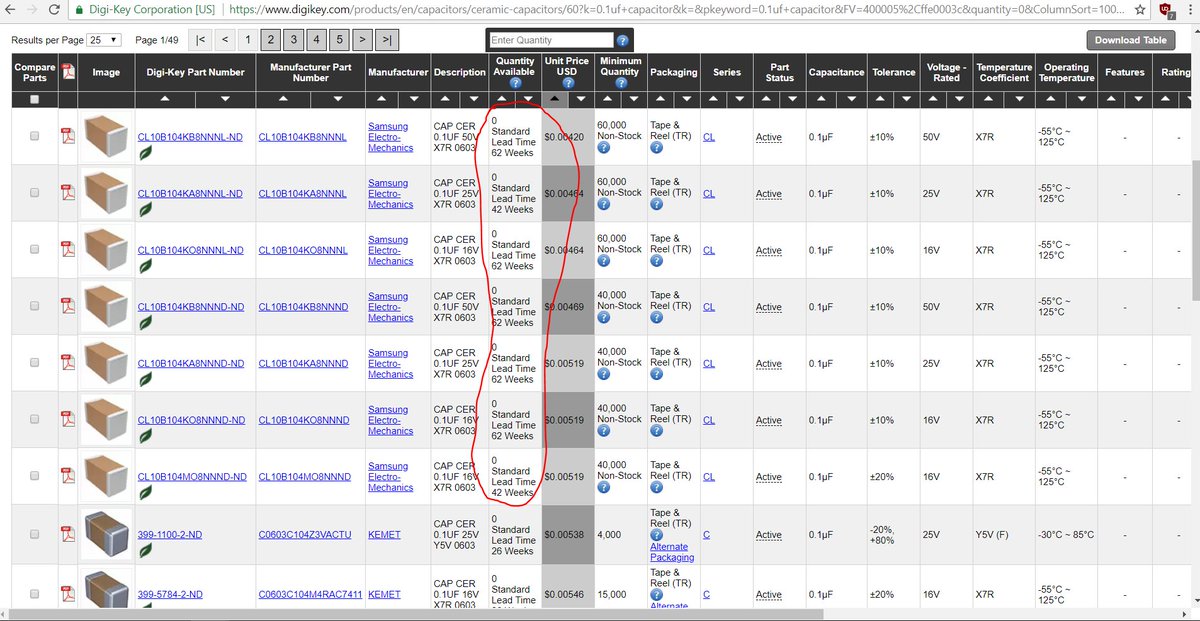Click Non-Stock help icon in CL10B104KB8NNNL row
1200x621 pixels.
603,148
